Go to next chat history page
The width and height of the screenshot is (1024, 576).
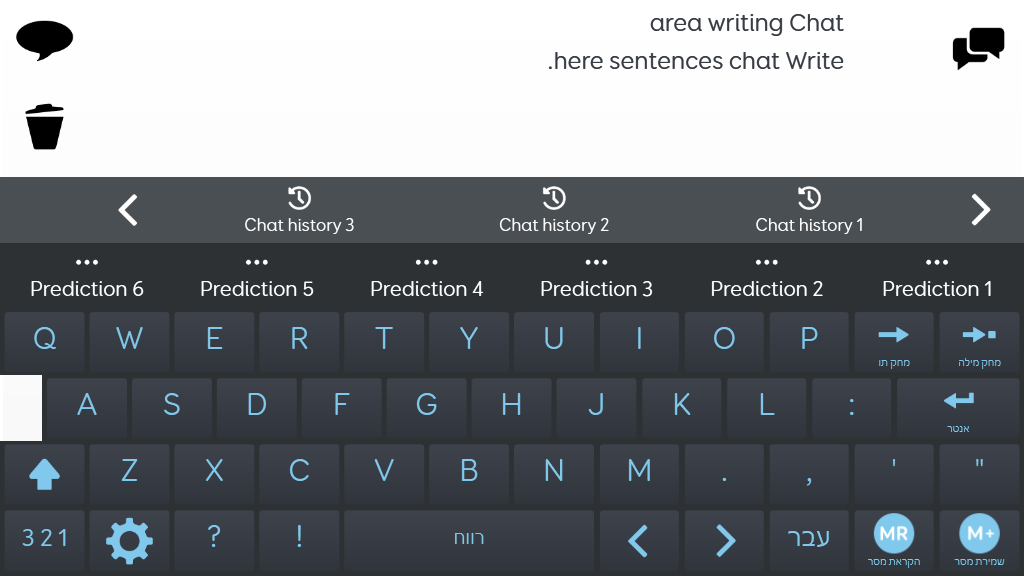980,210
